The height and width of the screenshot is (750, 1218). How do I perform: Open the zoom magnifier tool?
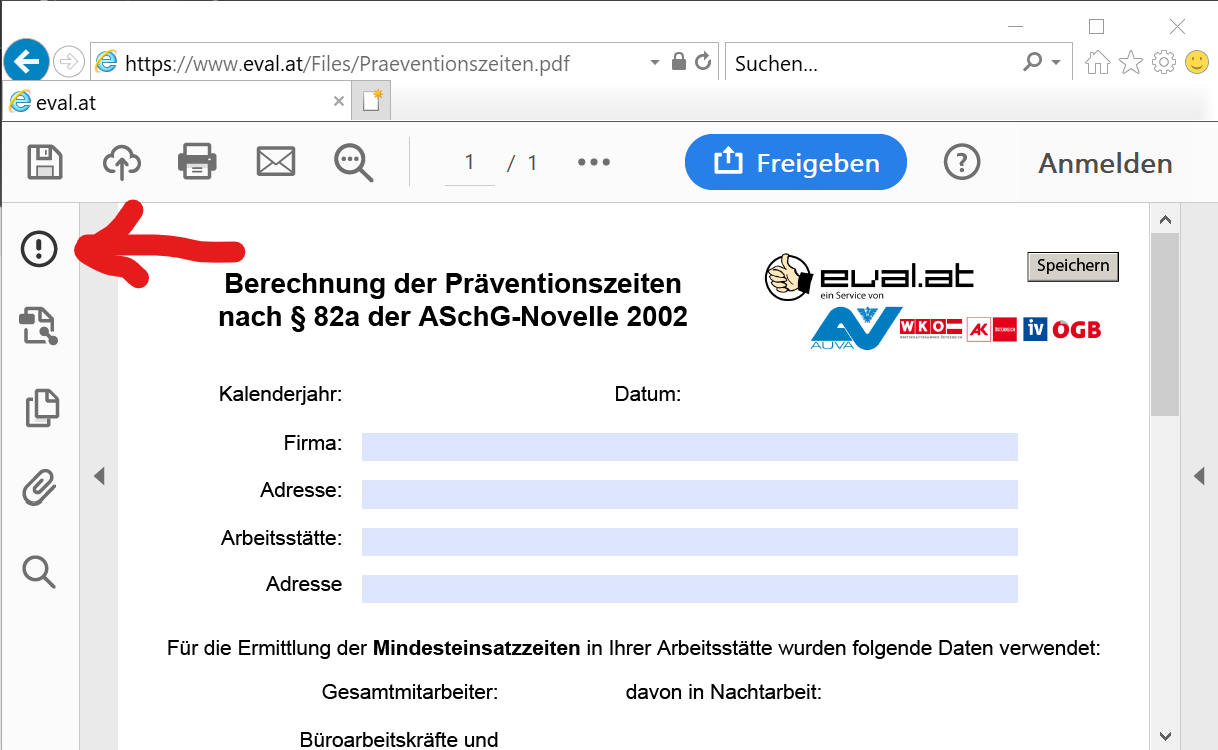353,163
